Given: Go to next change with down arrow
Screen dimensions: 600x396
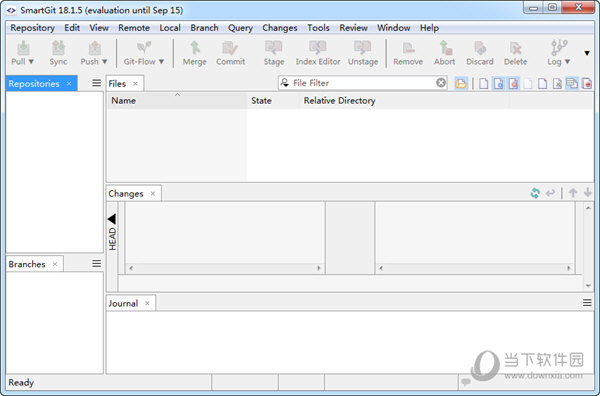Looking at the screenshot, I should coord(588,193).
